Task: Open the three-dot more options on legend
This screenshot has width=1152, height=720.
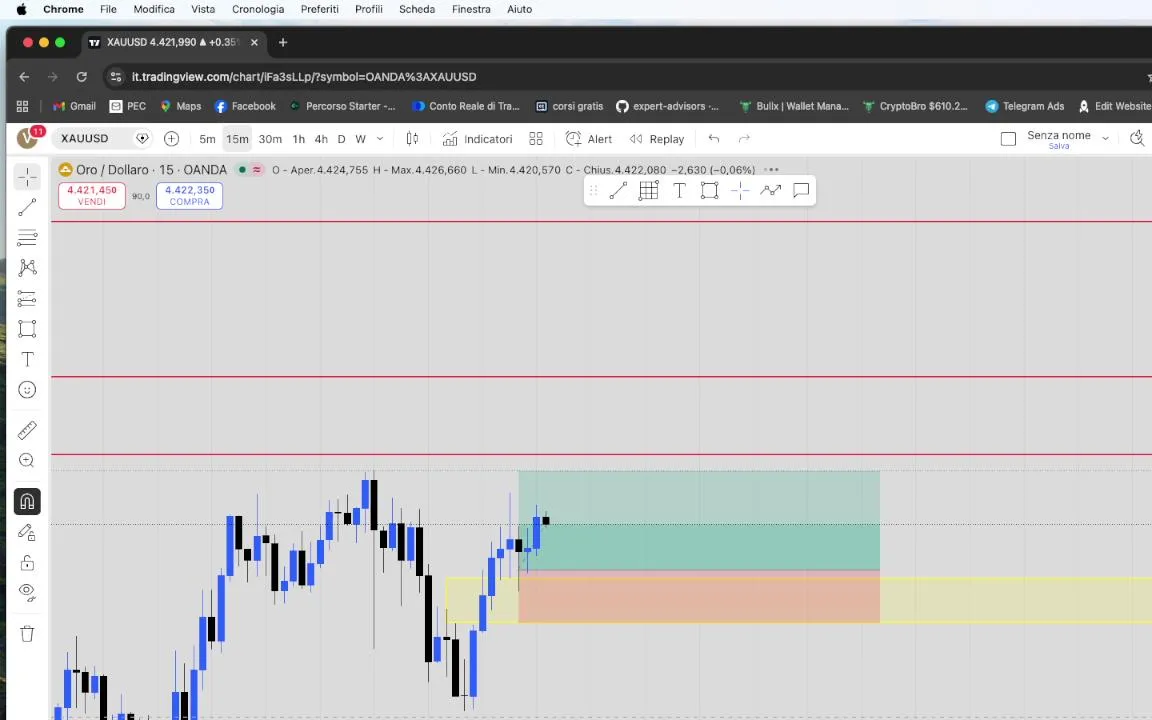Action: click(x=771, y=170)
